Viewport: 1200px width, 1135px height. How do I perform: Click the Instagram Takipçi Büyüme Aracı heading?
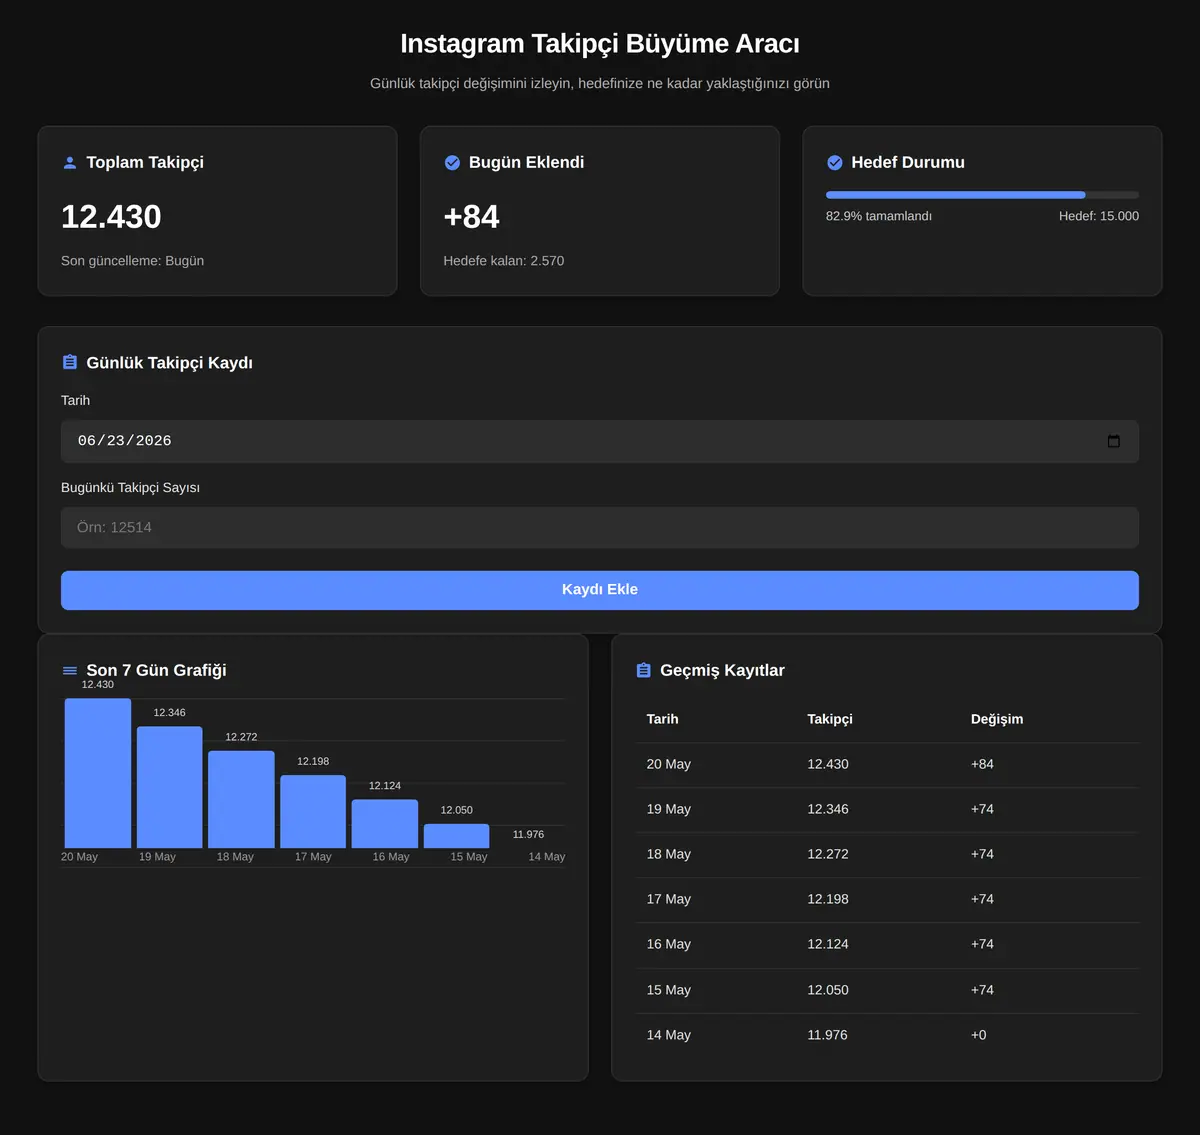point(600,44)
